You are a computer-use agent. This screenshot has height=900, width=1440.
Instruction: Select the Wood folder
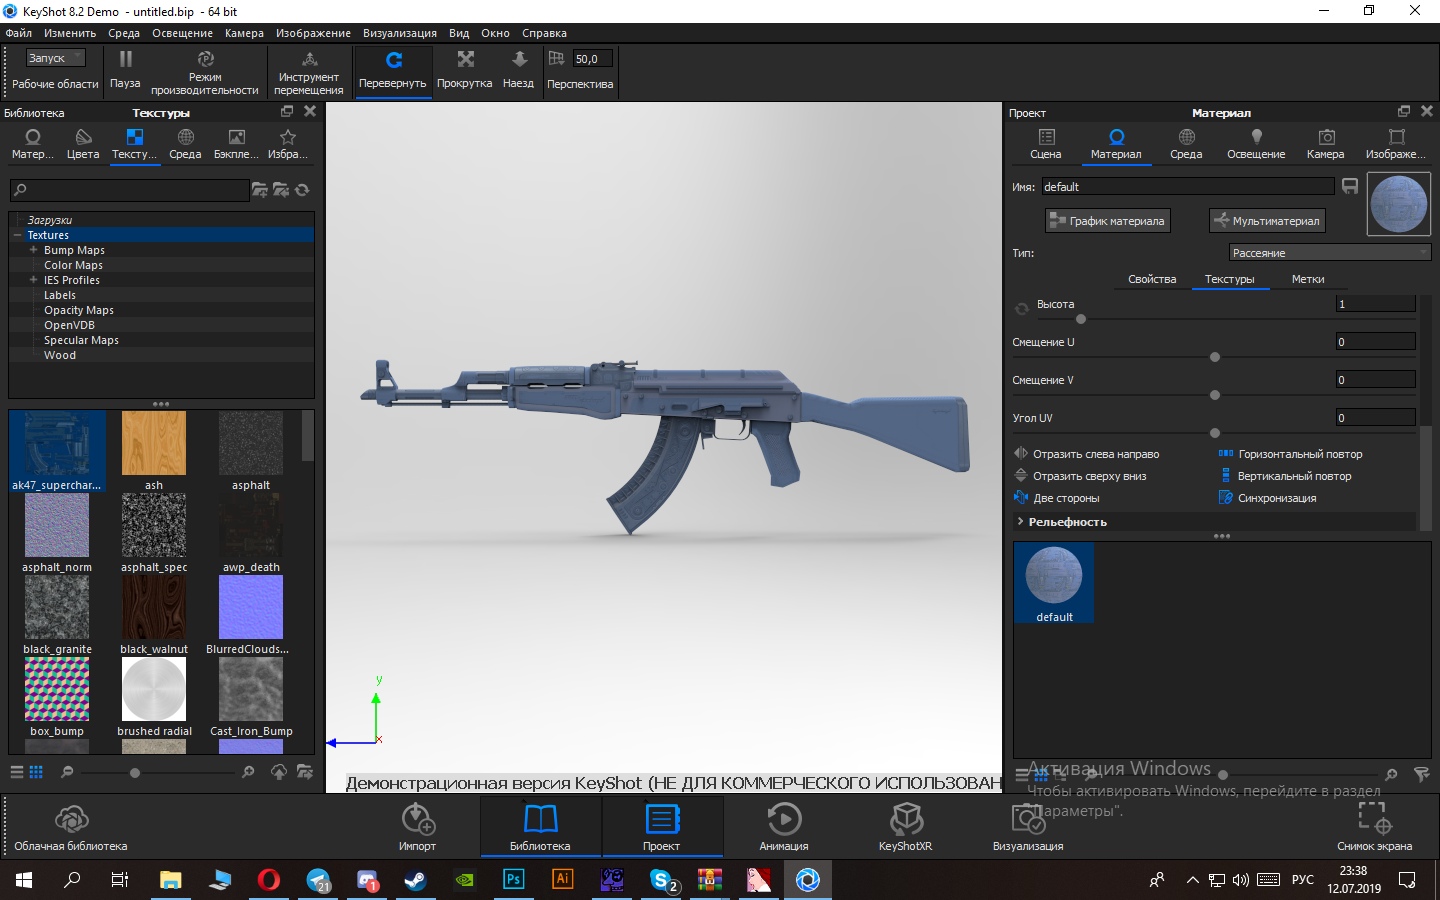(x=60, y=355)
